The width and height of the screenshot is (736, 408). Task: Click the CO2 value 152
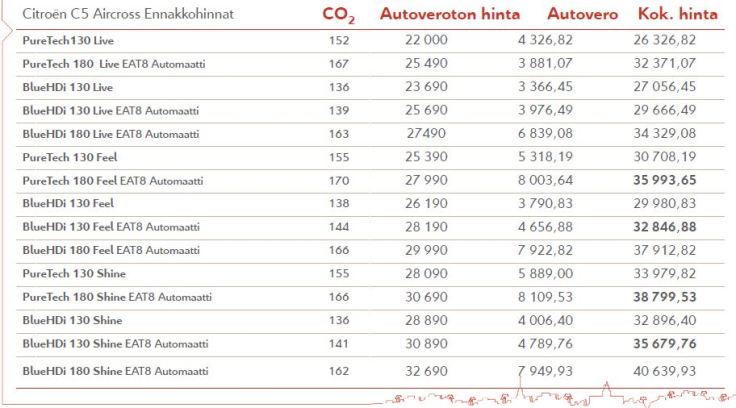(x=338, y=40)
